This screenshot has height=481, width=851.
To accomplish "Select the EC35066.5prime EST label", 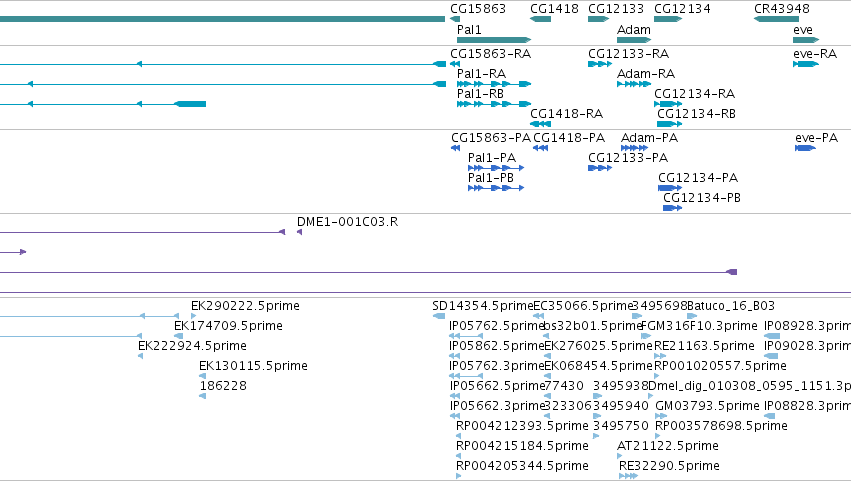I will coord(583,306).
